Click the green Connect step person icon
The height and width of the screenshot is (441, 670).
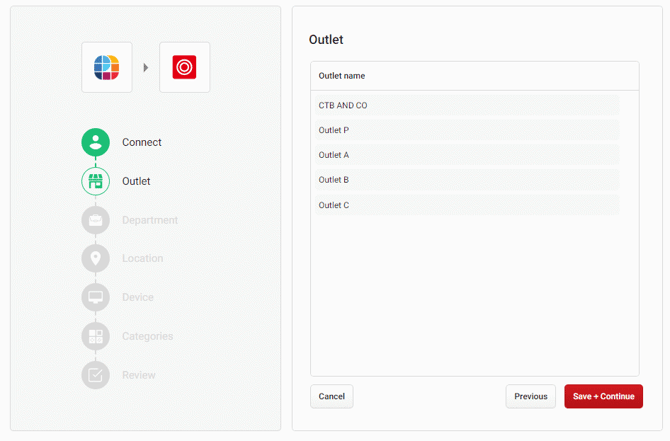tap(95, 142)
